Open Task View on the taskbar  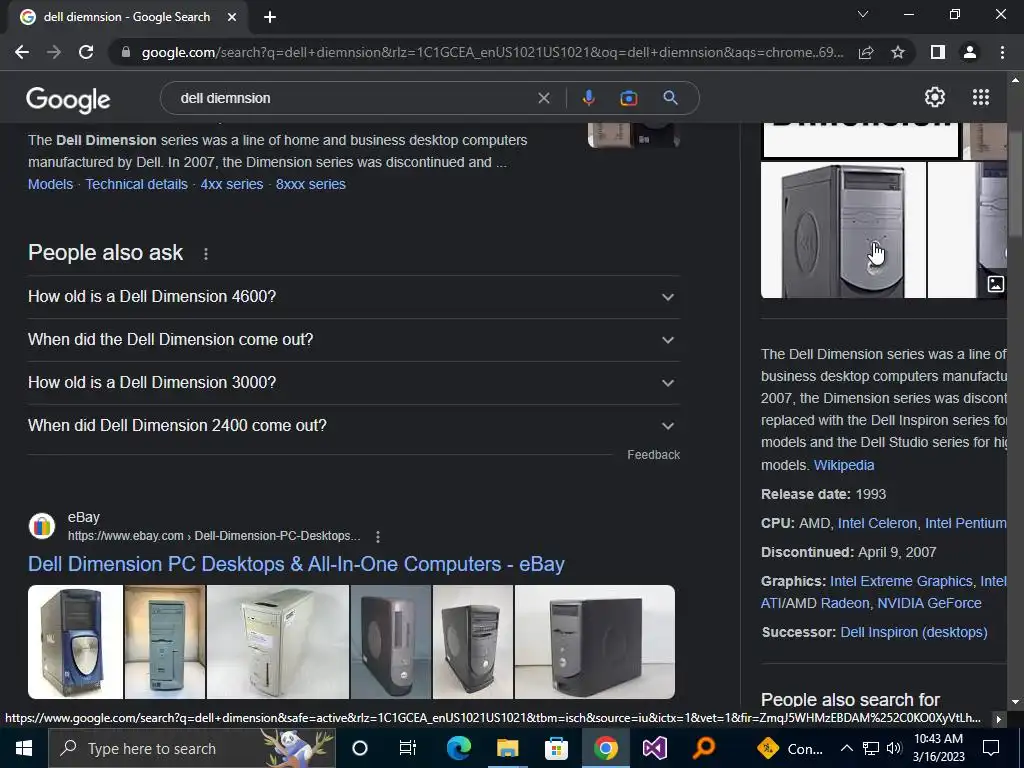point(408,748)
